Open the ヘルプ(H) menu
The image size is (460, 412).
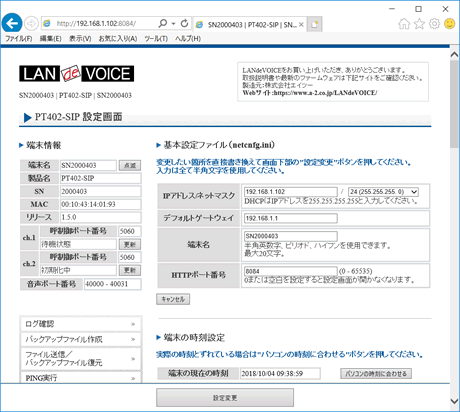[x=188, y=39]
